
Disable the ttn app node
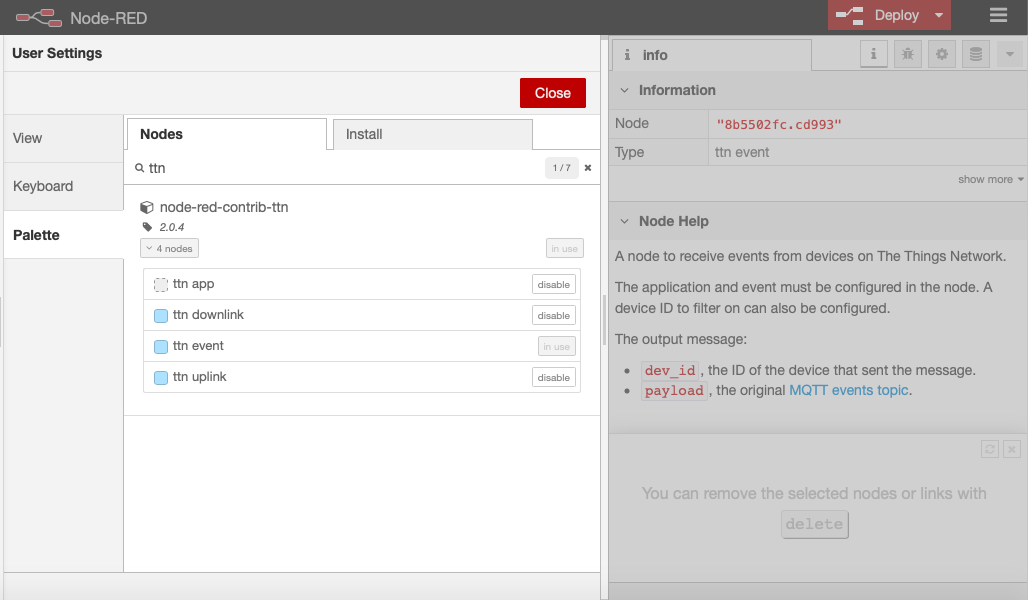pos(553,285)
